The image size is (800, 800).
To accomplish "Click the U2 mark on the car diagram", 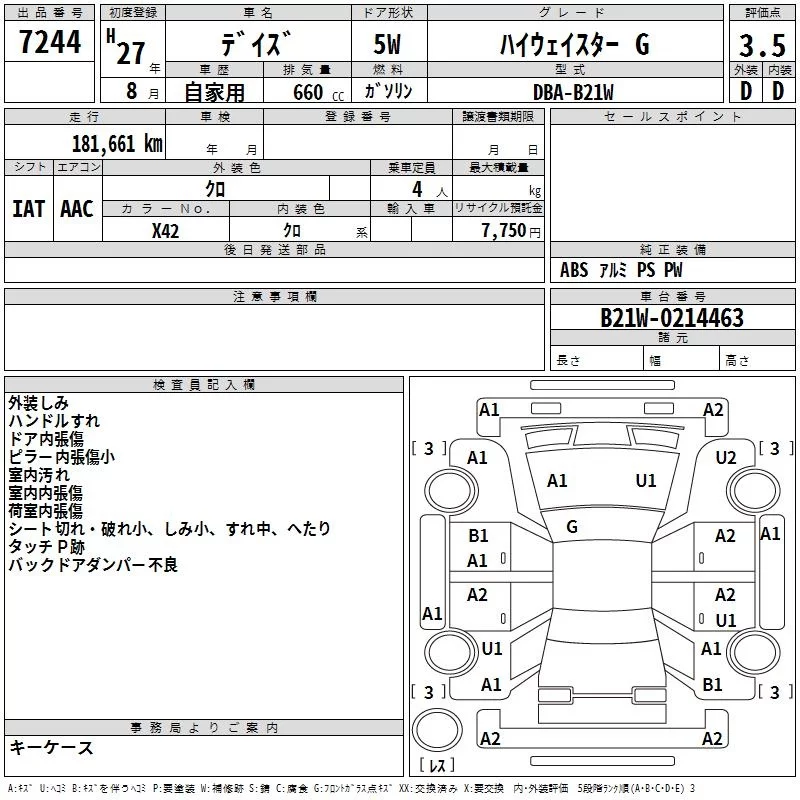I will pyautogui.click(x=726, y=458).
